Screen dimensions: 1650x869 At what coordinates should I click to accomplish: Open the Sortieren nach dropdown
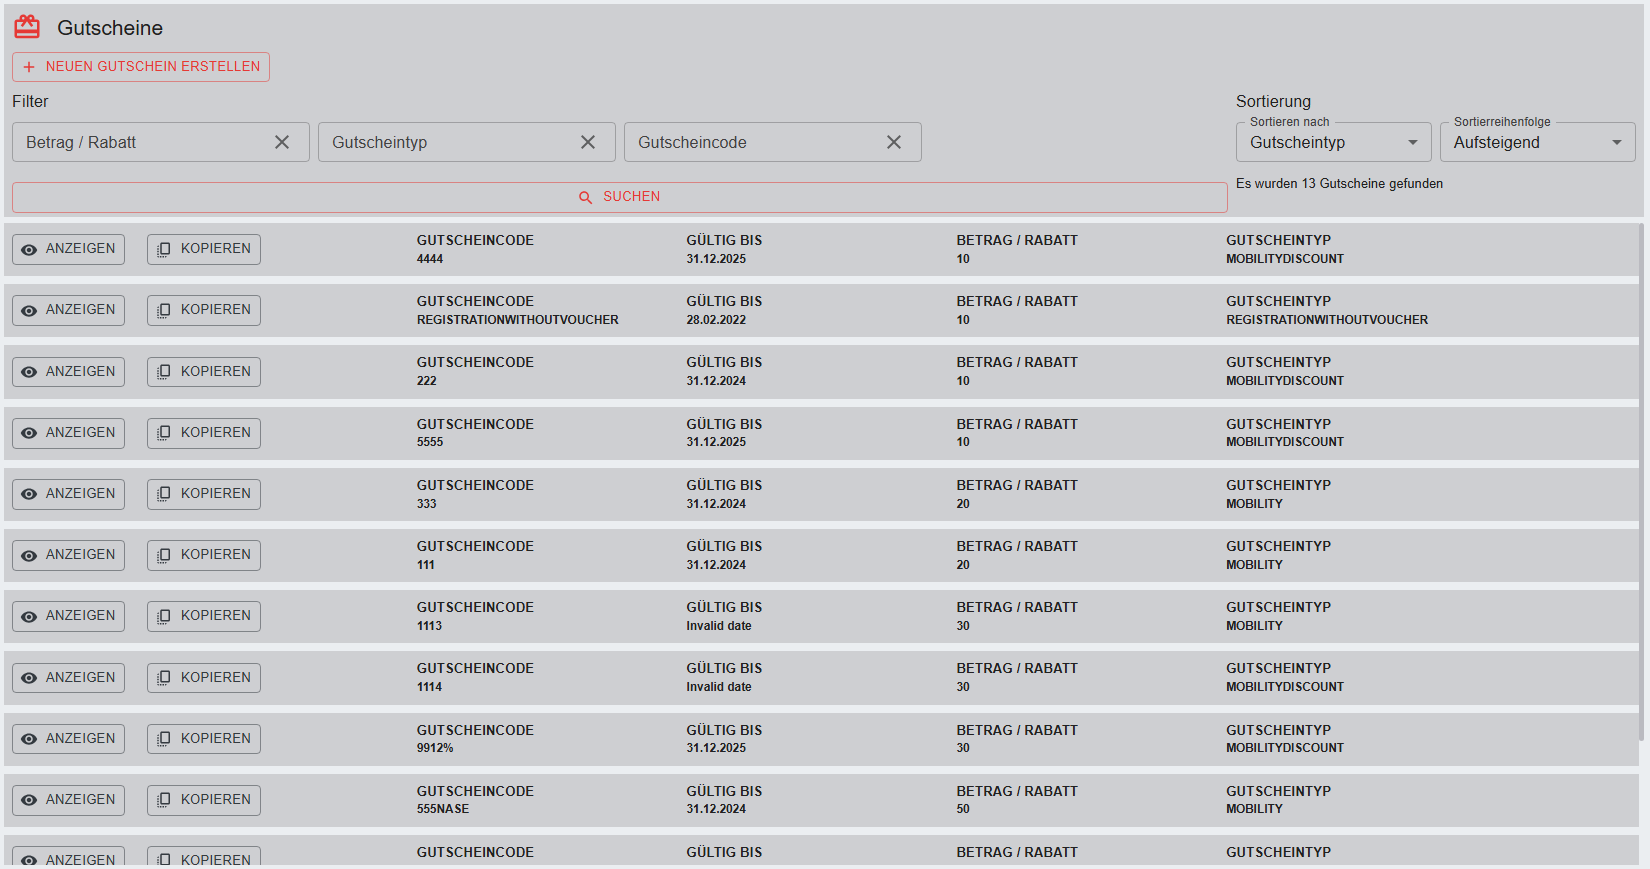click(1333, 142)
